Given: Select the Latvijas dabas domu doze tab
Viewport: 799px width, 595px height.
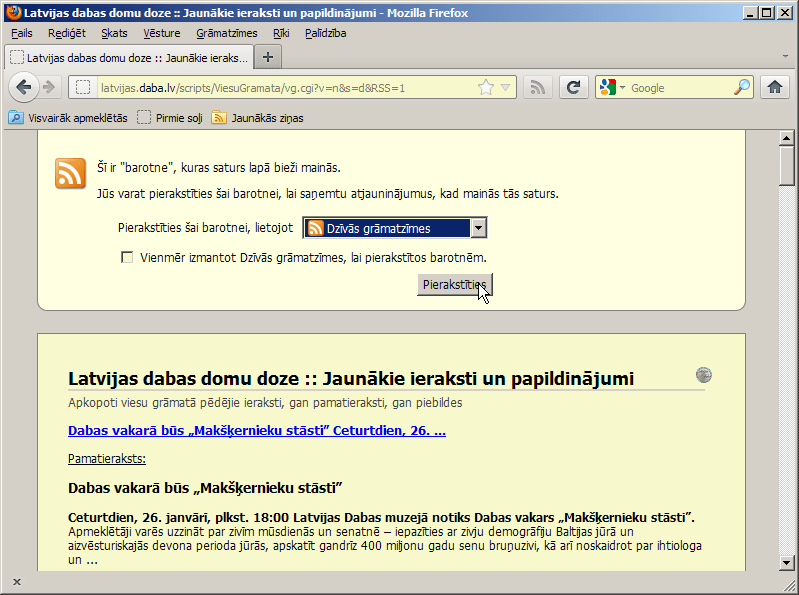Looking at the screenshot, I should pos(128,58).
